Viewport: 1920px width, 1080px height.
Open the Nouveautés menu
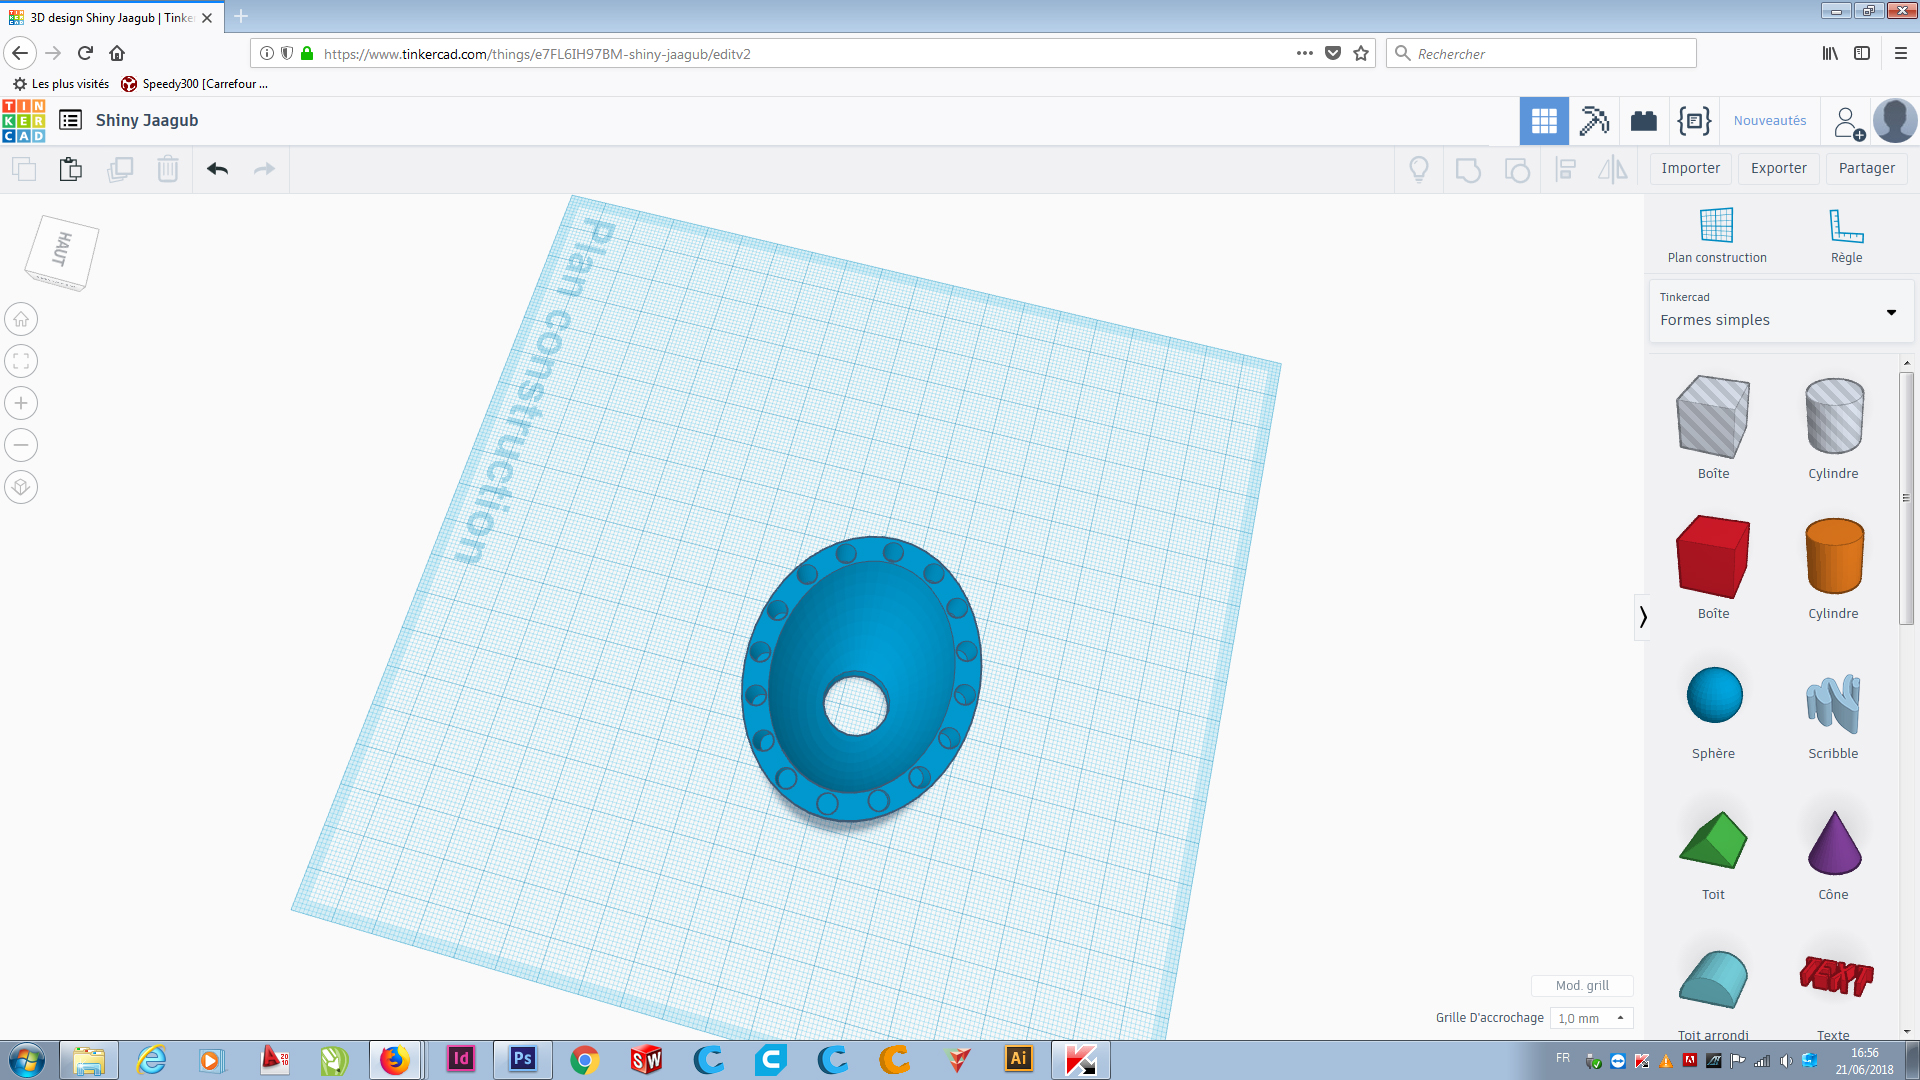(x=1769, y=121)
